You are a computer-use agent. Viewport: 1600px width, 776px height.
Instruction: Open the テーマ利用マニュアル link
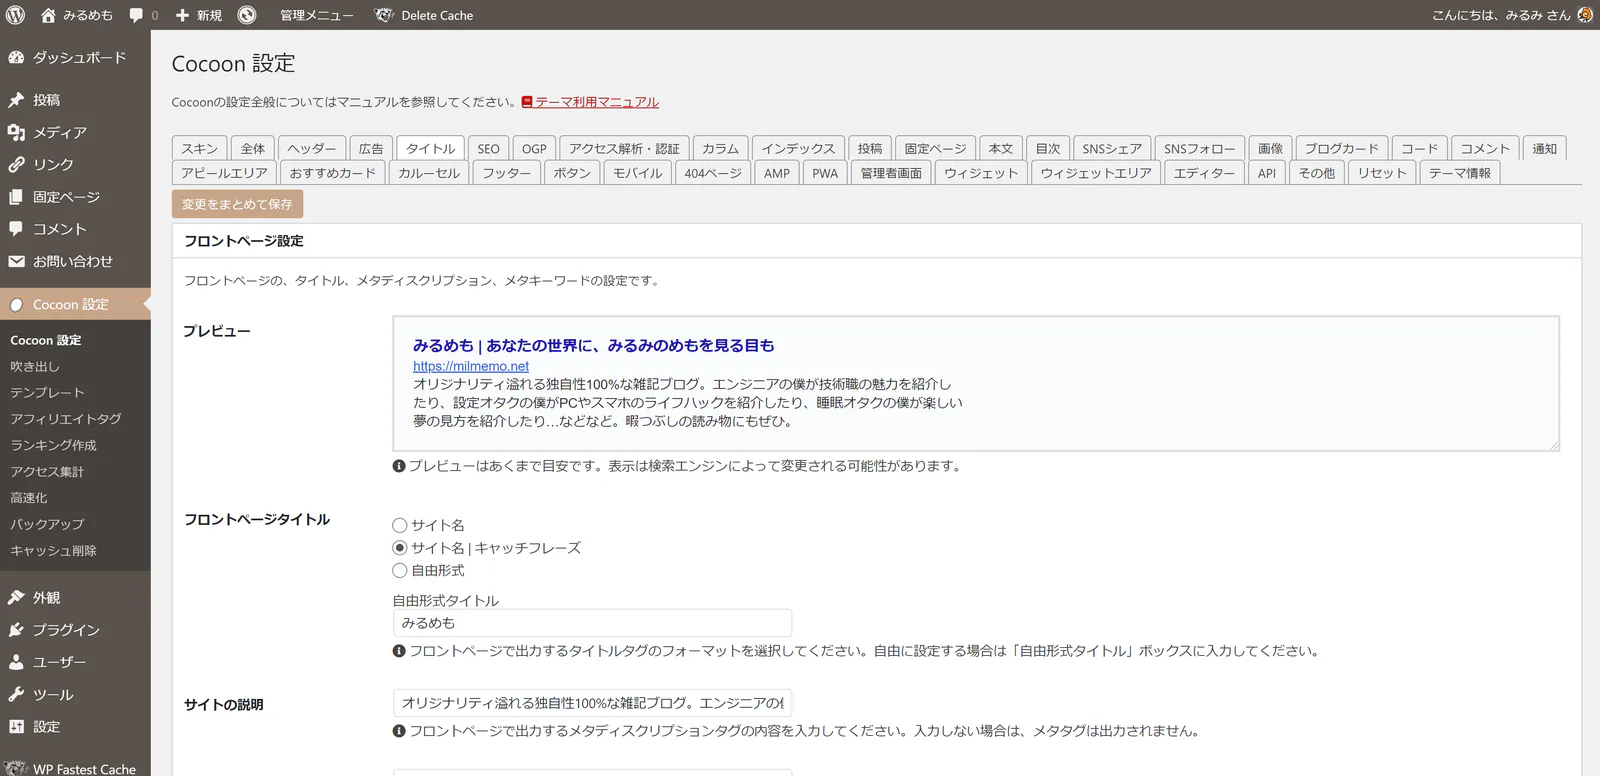[x=597, y=102]
